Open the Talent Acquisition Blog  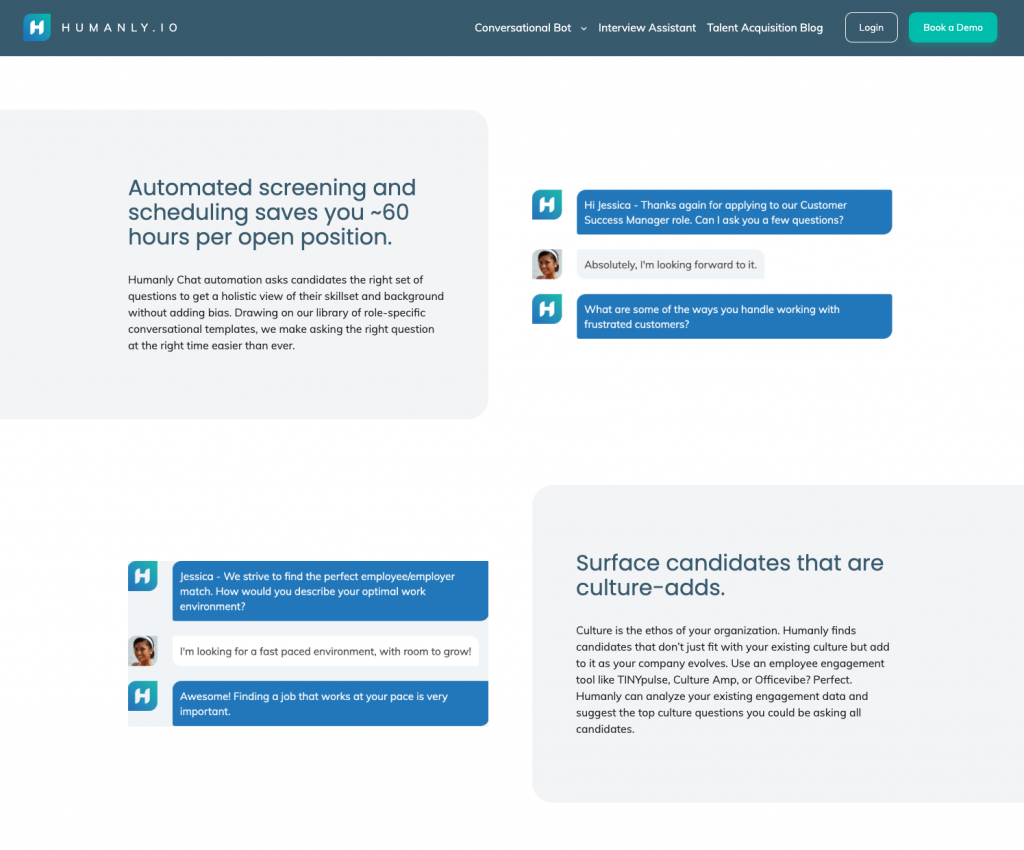[x=765, y=28]
